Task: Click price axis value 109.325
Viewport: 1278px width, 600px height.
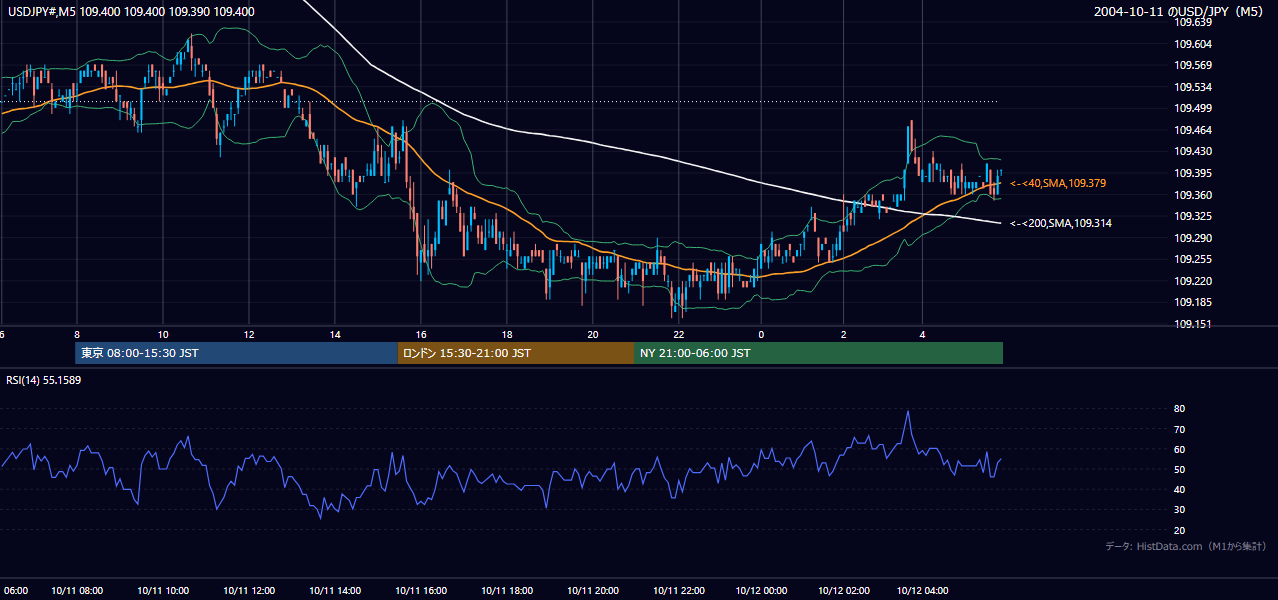Action: point(1194,216)
